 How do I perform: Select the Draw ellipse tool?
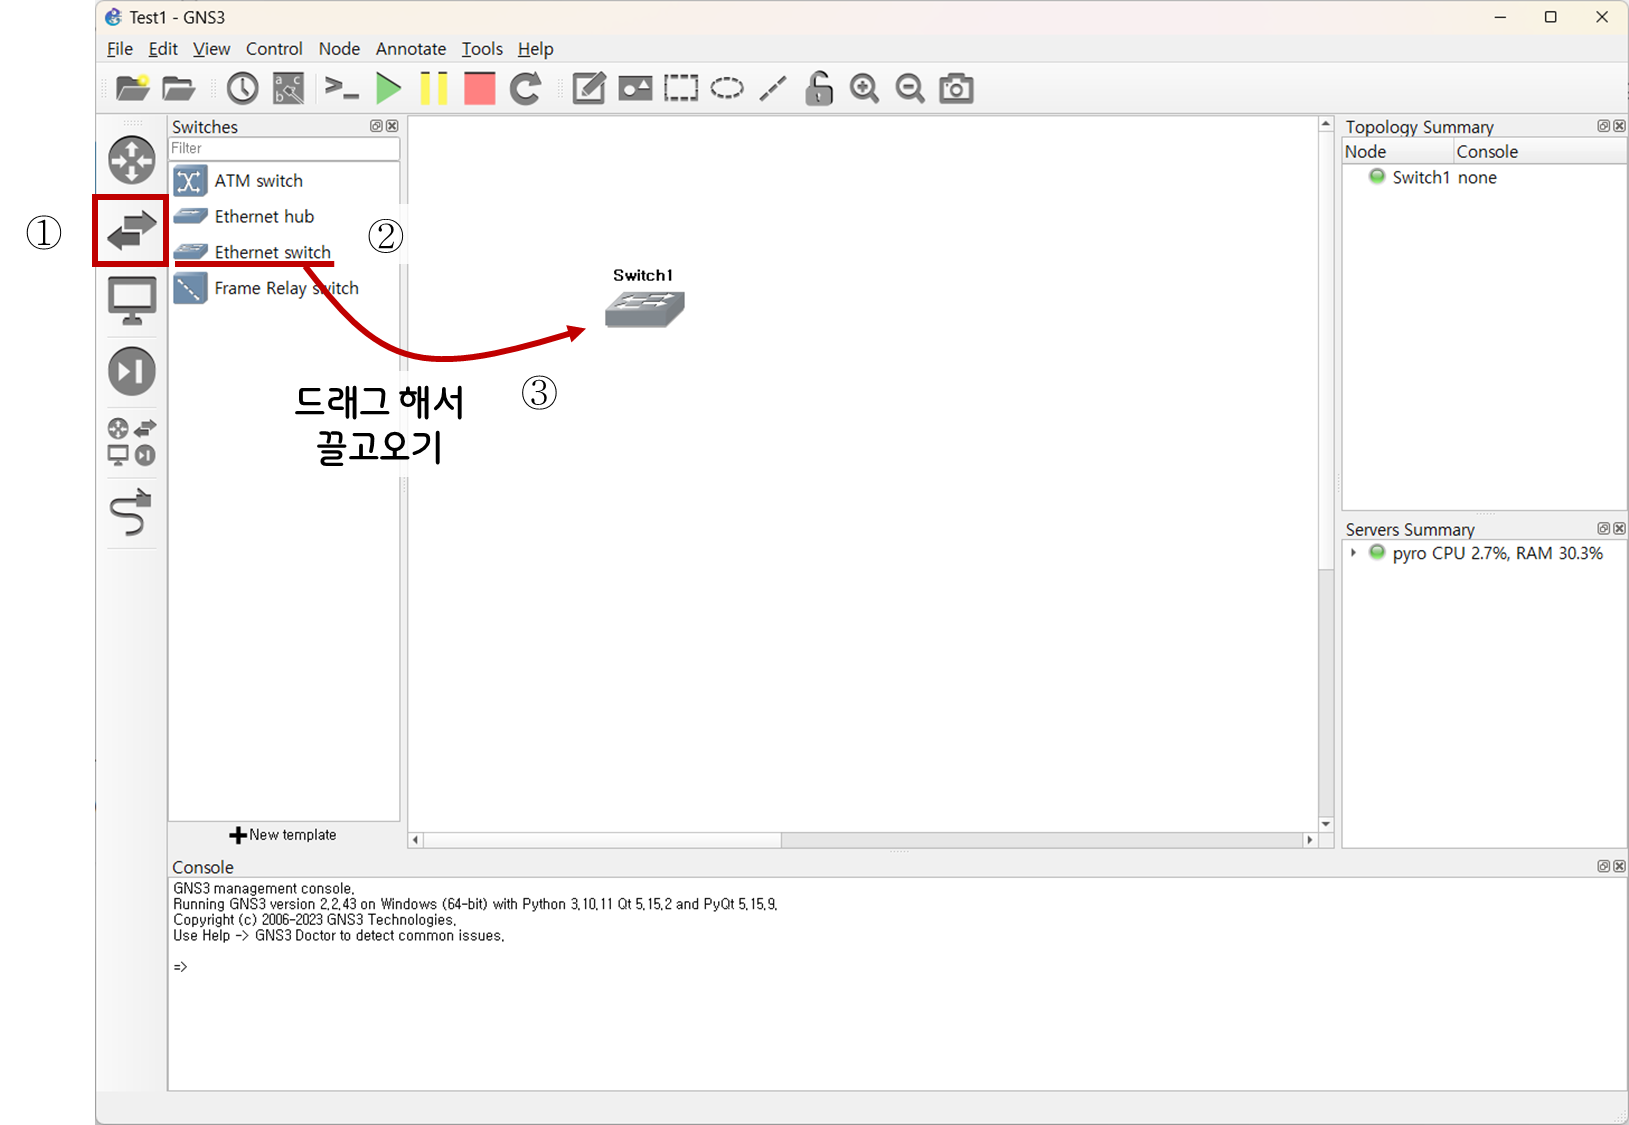tap(727, 88)
